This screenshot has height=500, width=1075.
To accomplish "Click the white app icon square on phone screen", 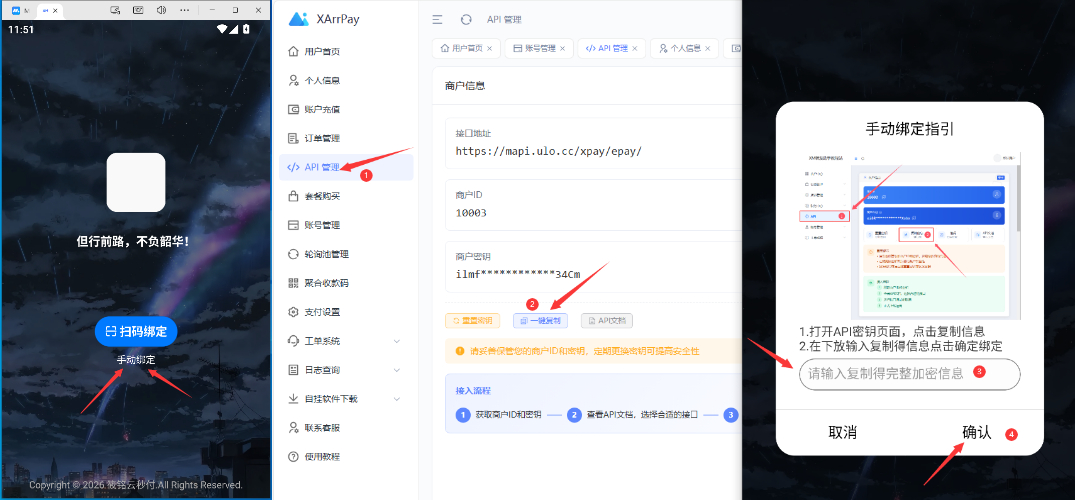I will click(136, 182).
